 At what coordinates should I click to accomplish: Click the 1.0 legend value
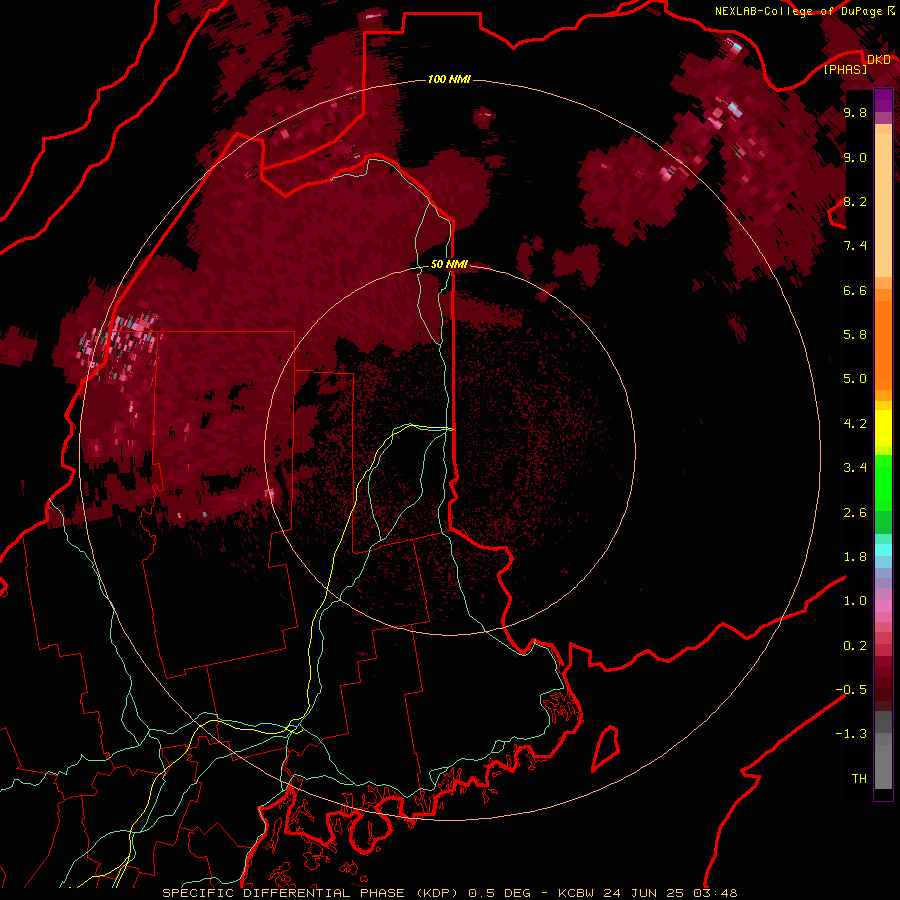(x=855, y=601)
